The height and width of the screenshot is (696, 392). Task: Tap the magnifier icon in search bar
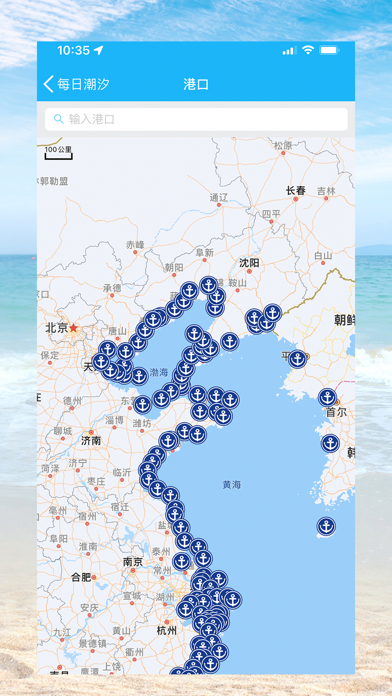coord(59,119)
